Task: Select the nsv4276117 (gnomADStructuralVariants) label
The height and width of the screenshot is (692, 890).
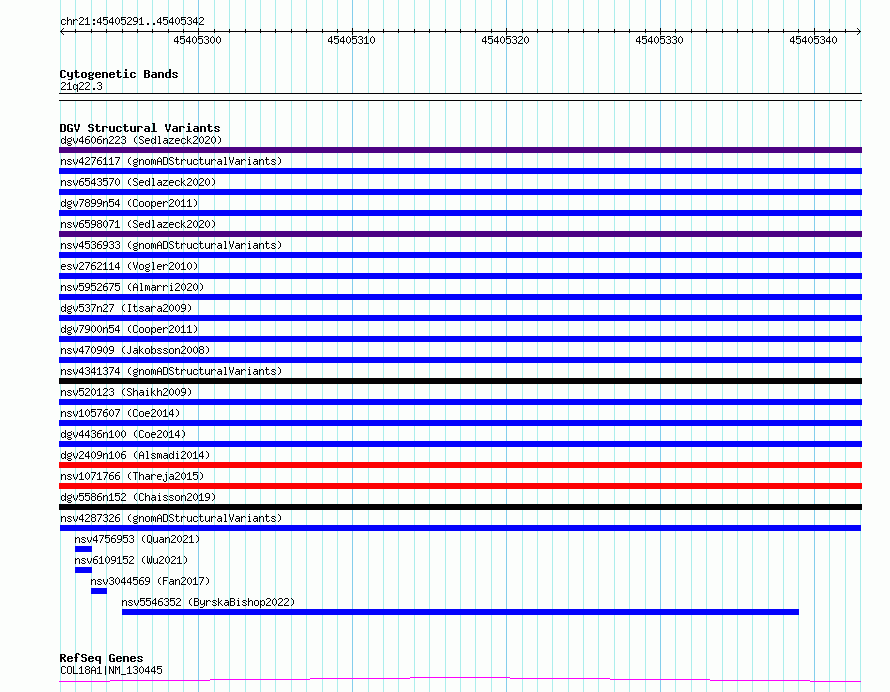Action: click(x=171, y=161)
